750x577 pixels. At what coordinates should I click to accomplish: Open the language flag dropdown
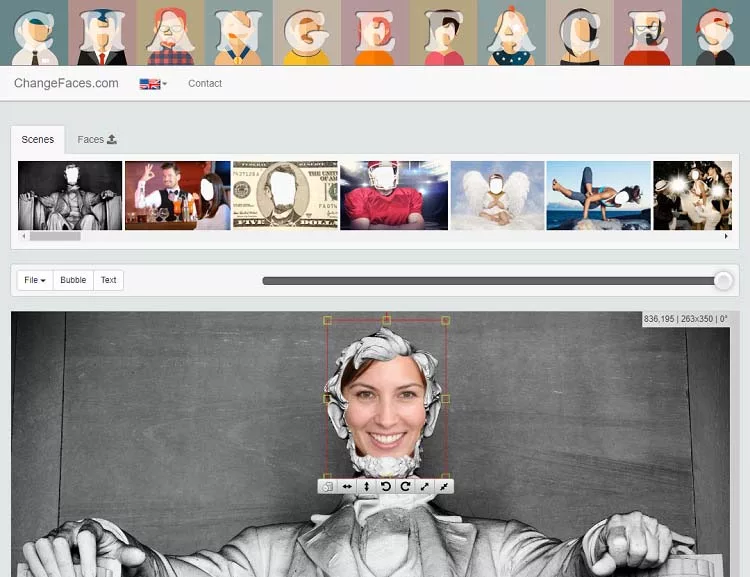[153, 84]
